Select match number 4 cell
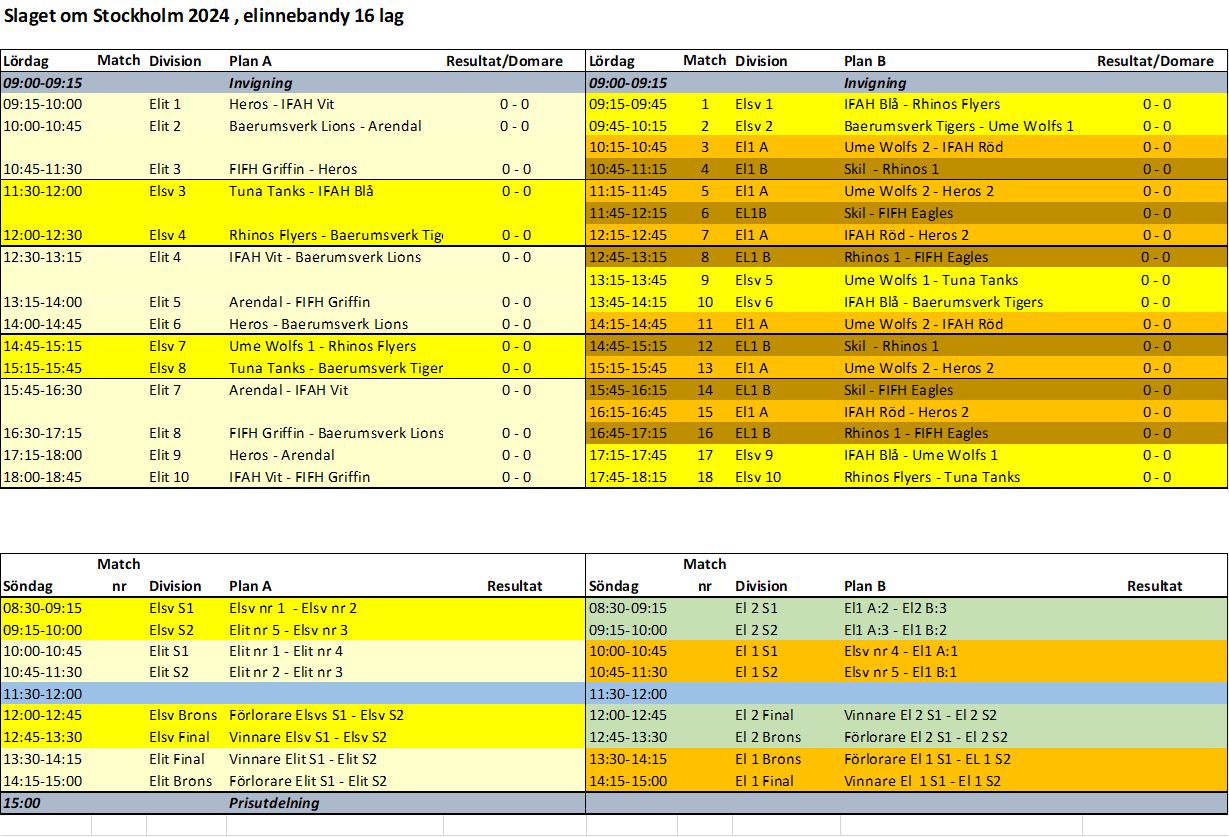The image size is (1229, 837). tap(705, 169)
